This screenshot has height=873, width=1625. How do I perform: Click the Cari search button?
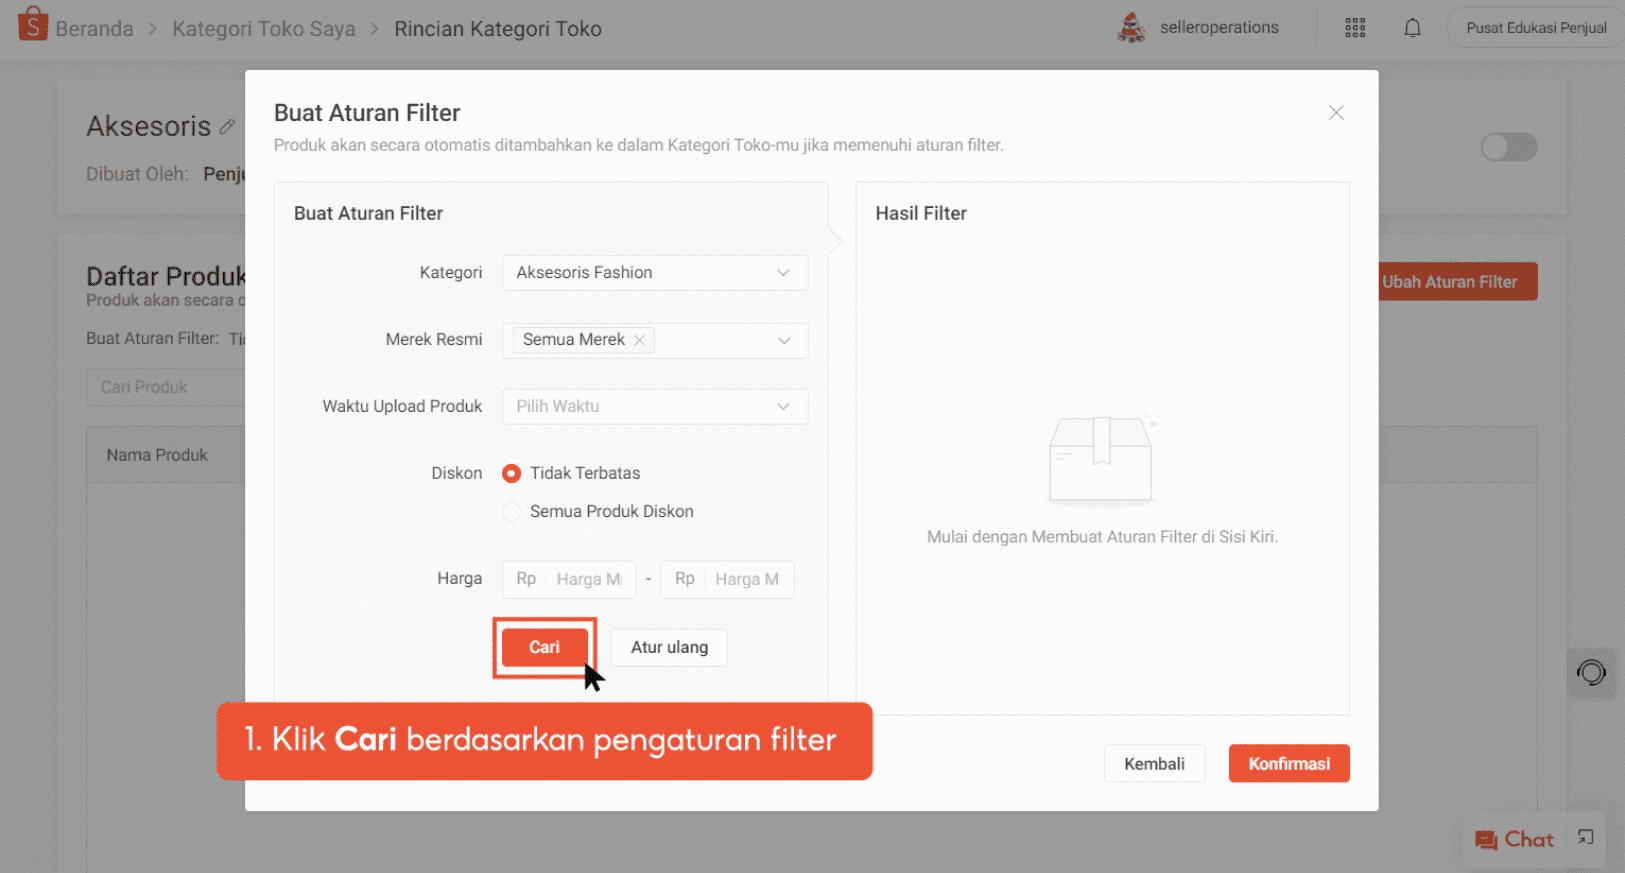(x=545, y=647)
